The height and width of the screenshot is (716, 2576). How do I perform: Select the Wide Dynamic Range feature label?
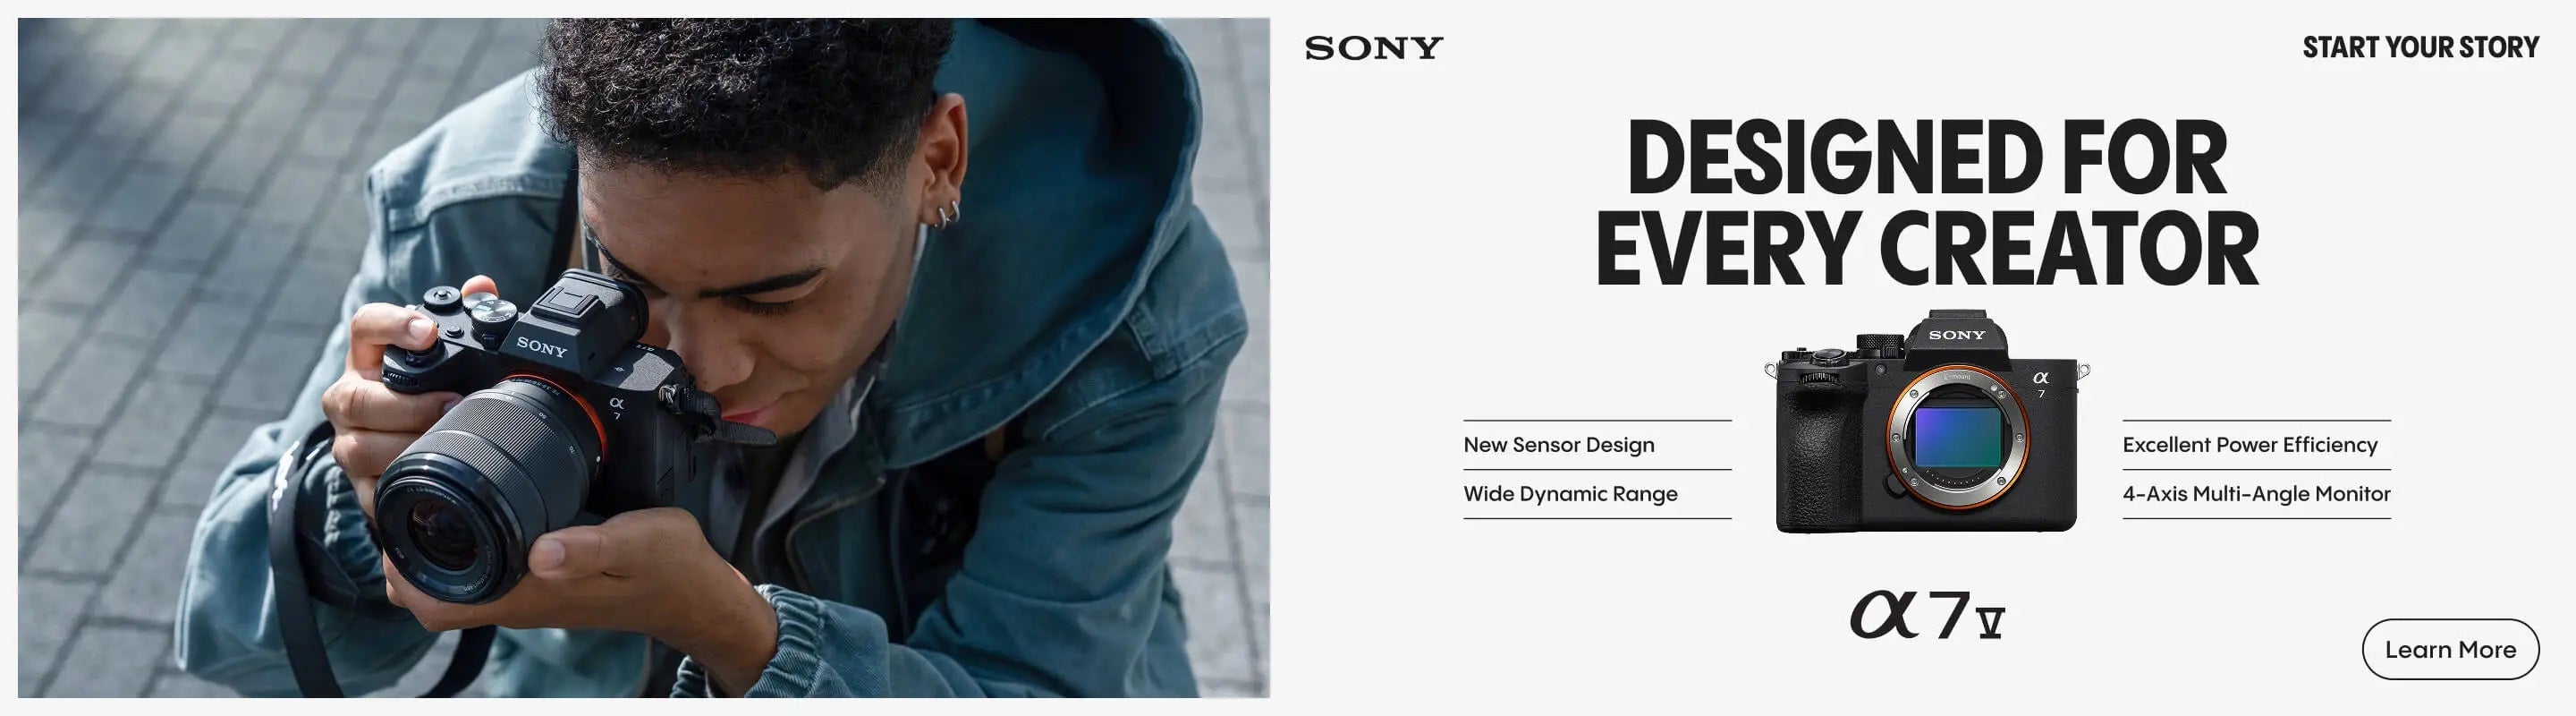pos(1570,494)
